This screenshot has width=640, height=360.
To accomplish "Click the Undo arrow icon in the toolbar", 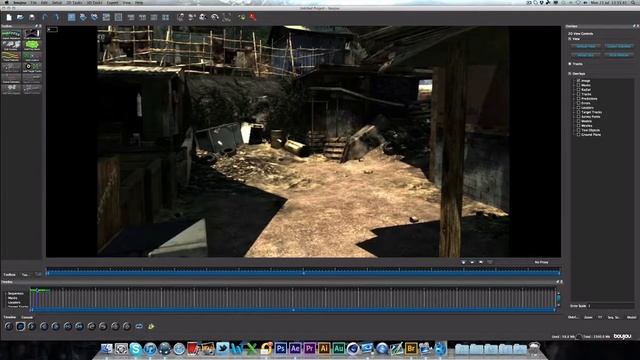I will tap(45, 17).
